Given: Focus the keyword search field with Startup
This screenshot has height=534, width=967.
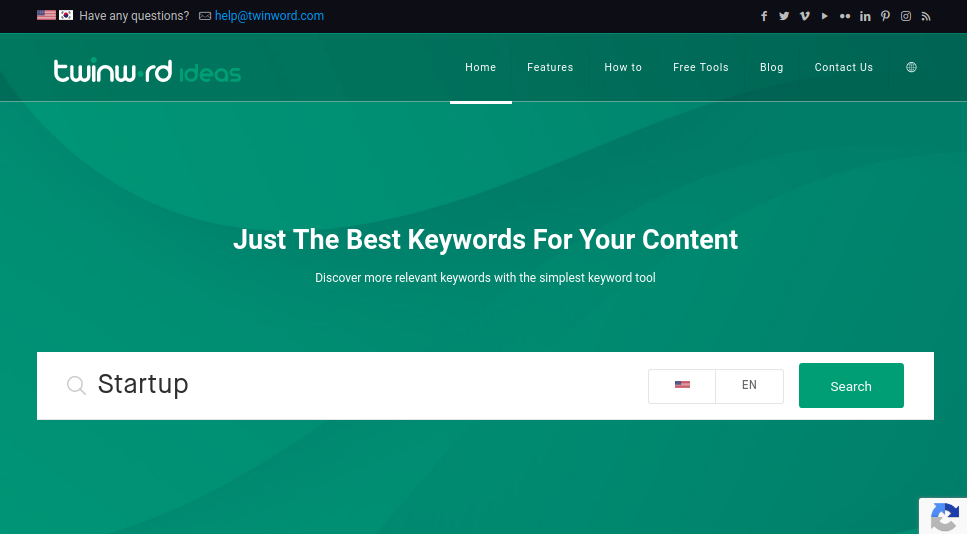Looking at the screenshot, I should click(x=364, y=385).
